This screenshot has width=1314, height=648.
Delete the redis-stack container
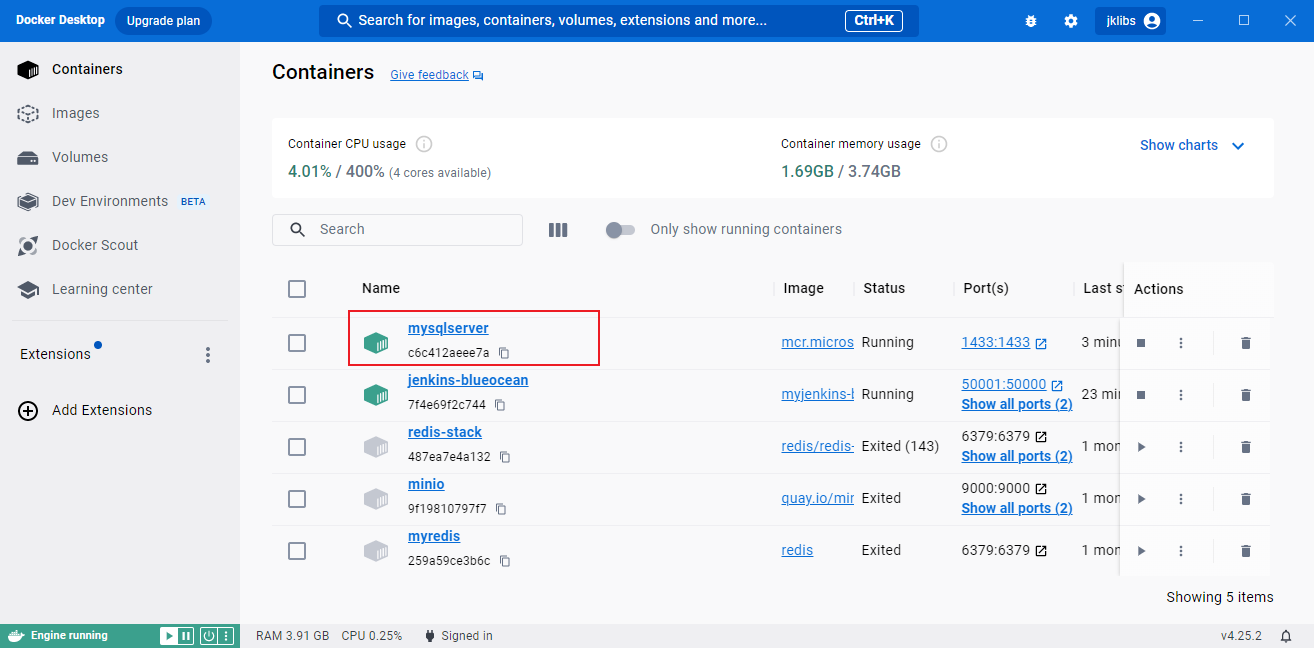tap(1245, 447)
